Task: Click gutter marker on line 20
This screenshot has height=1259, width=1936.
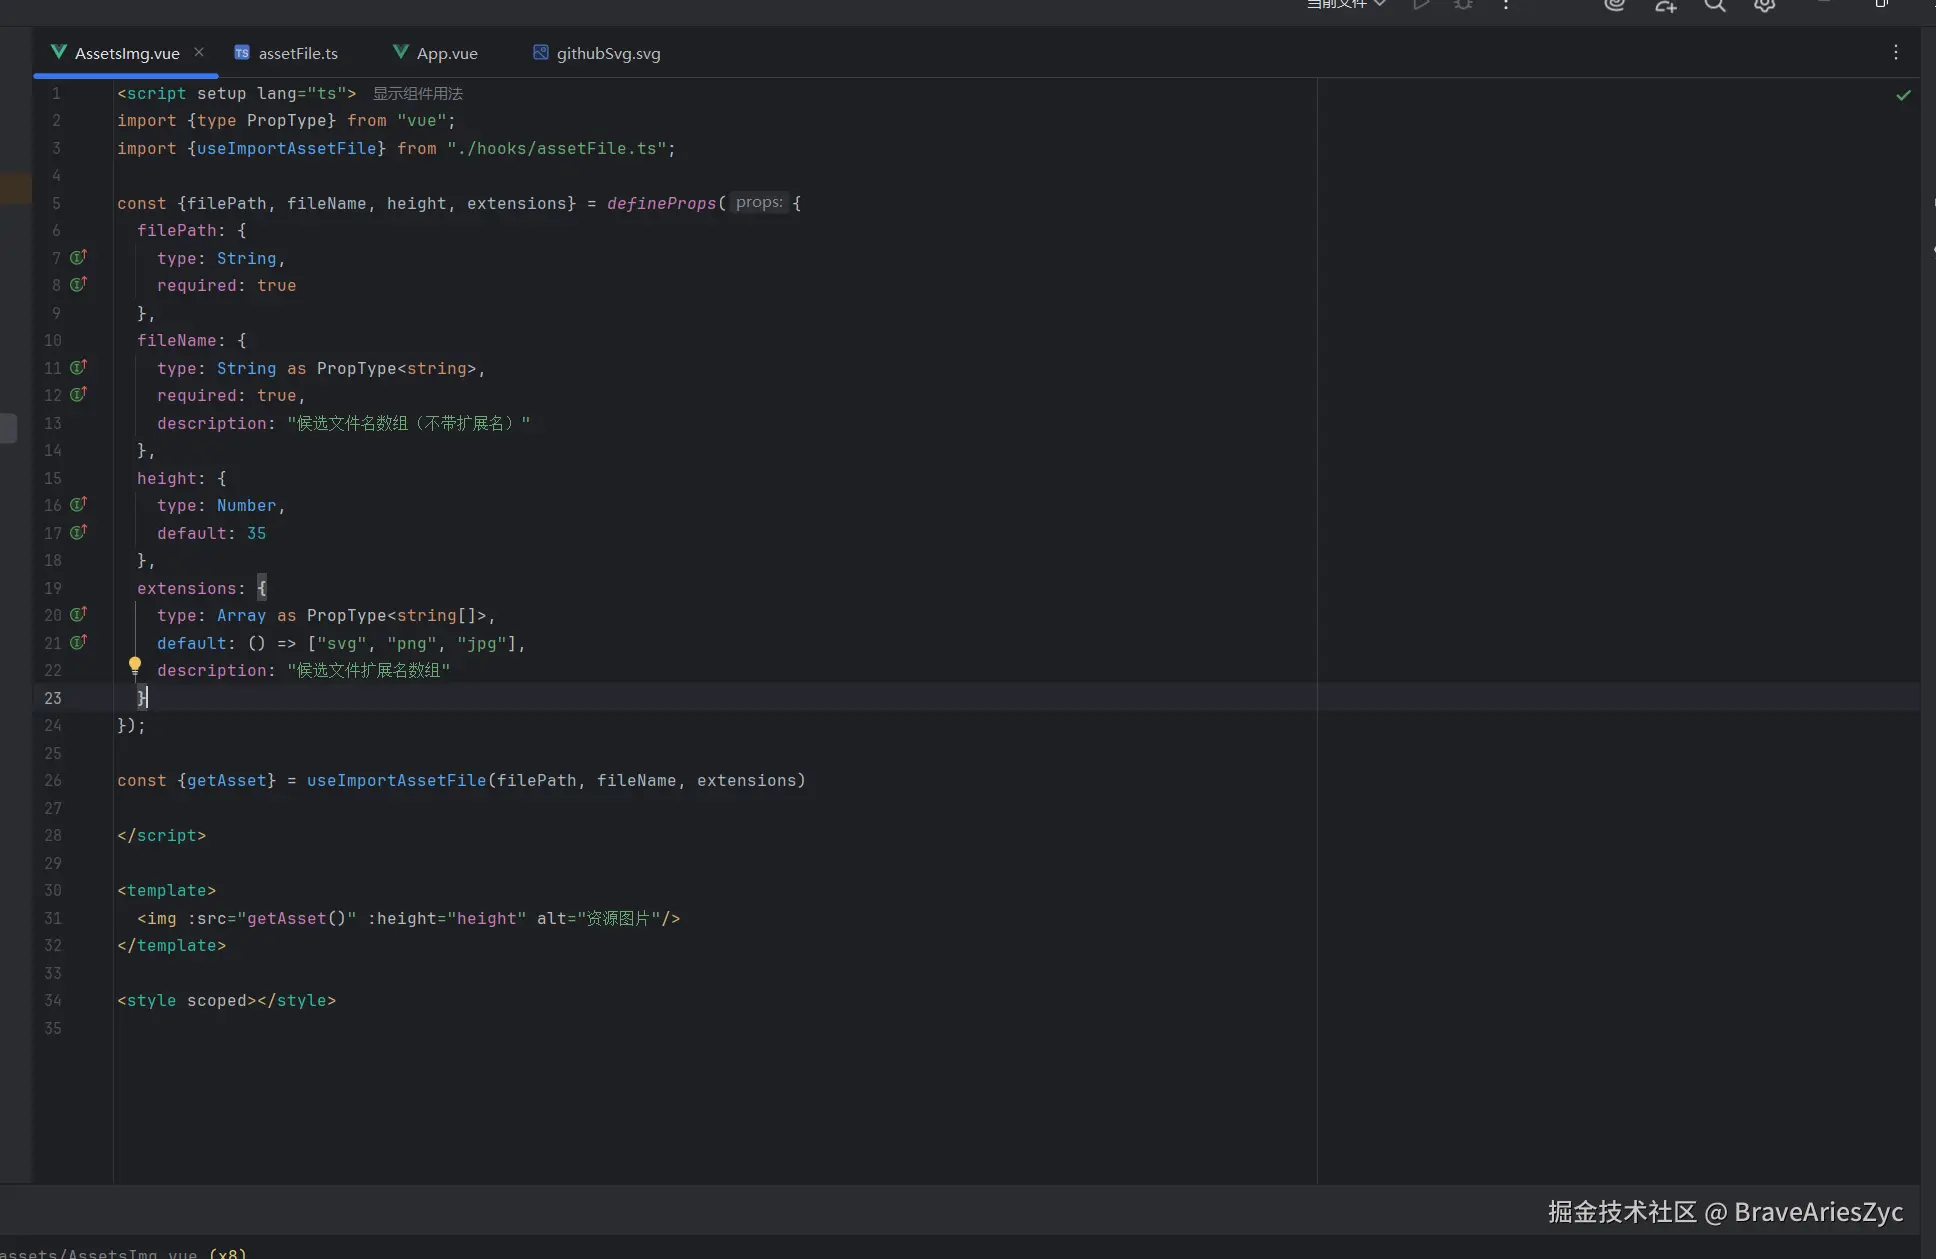Action: pyautogui.click(x=78, y=615)
